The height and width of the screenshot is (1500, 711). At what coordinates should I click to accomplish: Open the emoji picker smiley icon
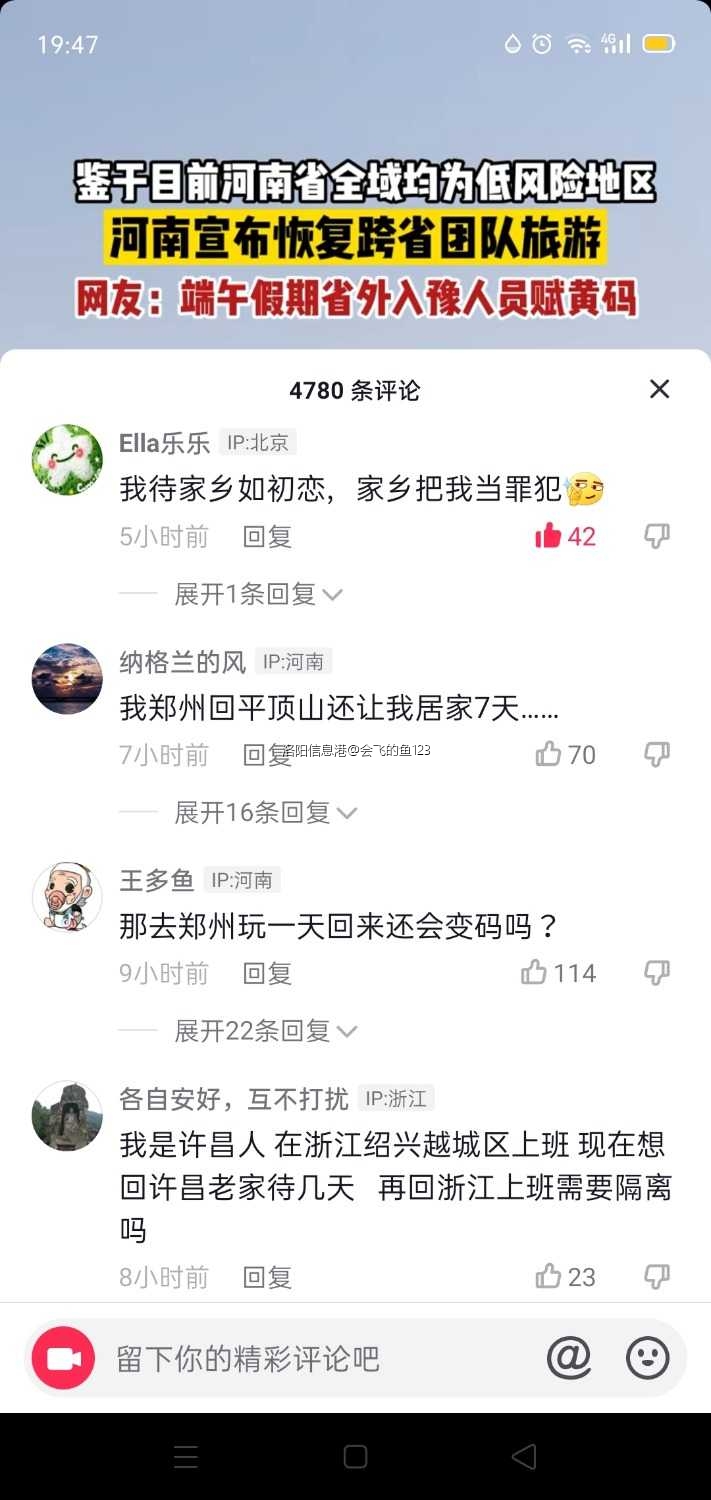coord(647,1358)
